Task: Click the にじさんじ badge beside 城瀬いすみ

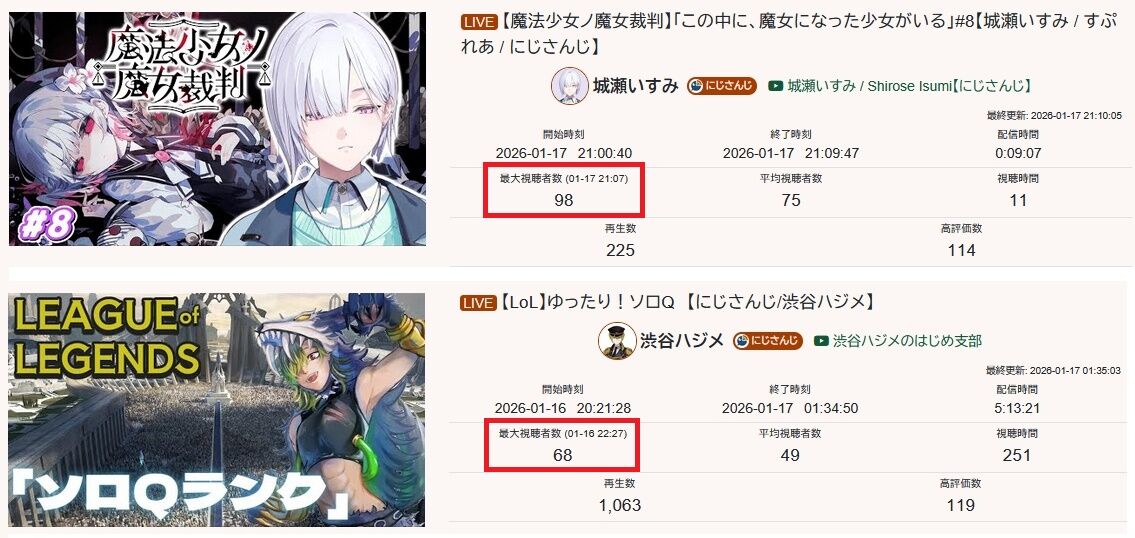Action: pos(722,86)
